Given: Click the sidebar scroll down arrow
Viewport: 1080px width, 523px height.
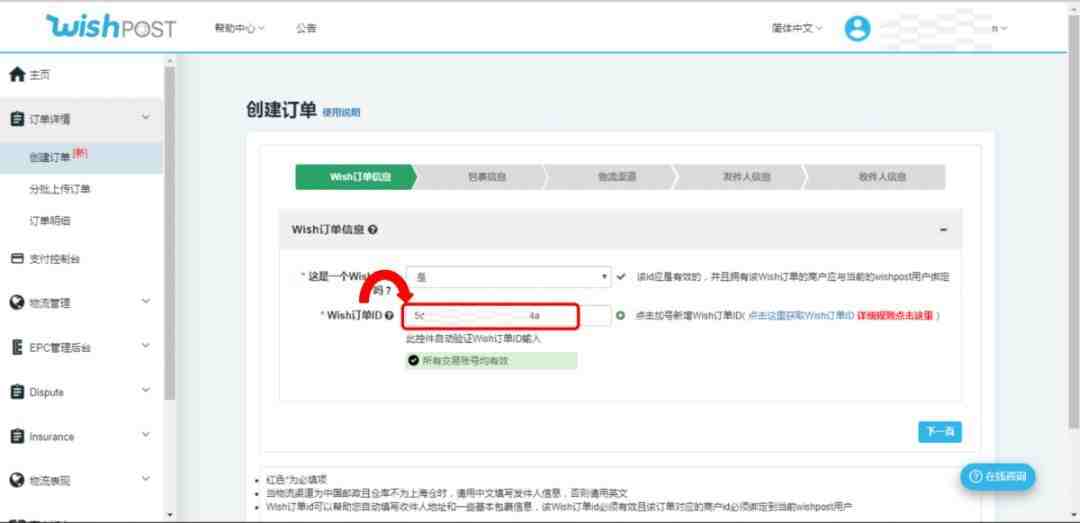Looking at the screenshot, I should click(x=169, y=515).
